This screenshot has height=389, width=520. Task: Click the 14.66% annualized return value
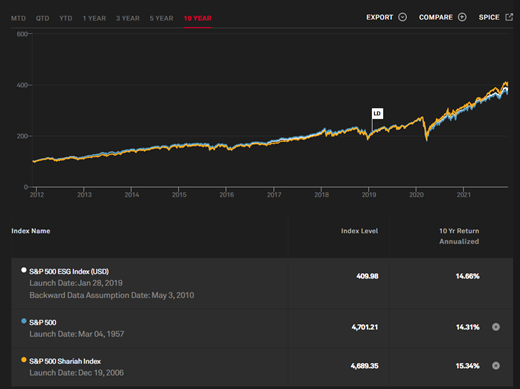click(x=468, y=276)
